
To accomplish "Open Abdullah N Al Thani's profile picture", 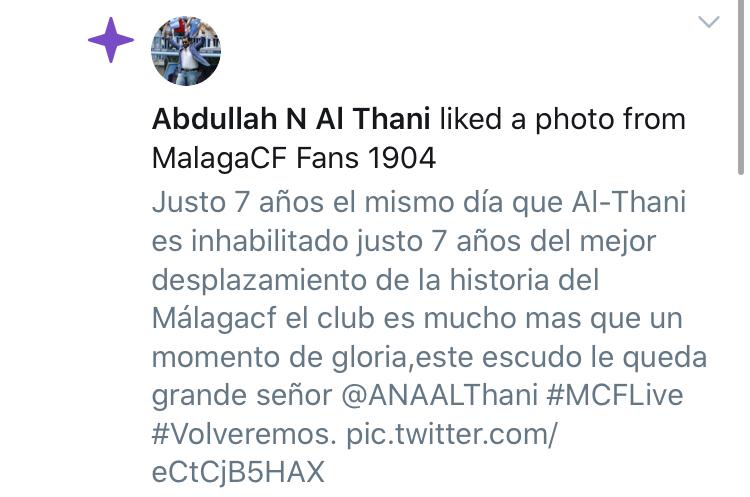I will (x=186, y=51).
